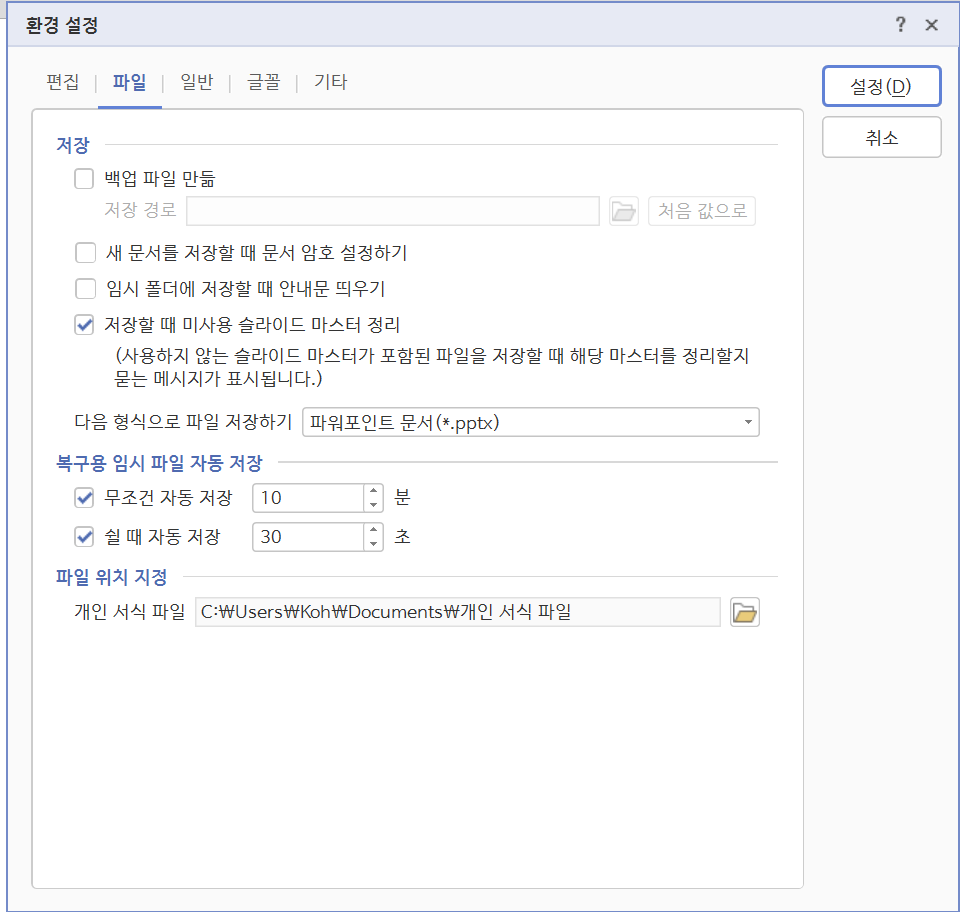
Task: Open the help question mark icon
Action: point(900,24)
